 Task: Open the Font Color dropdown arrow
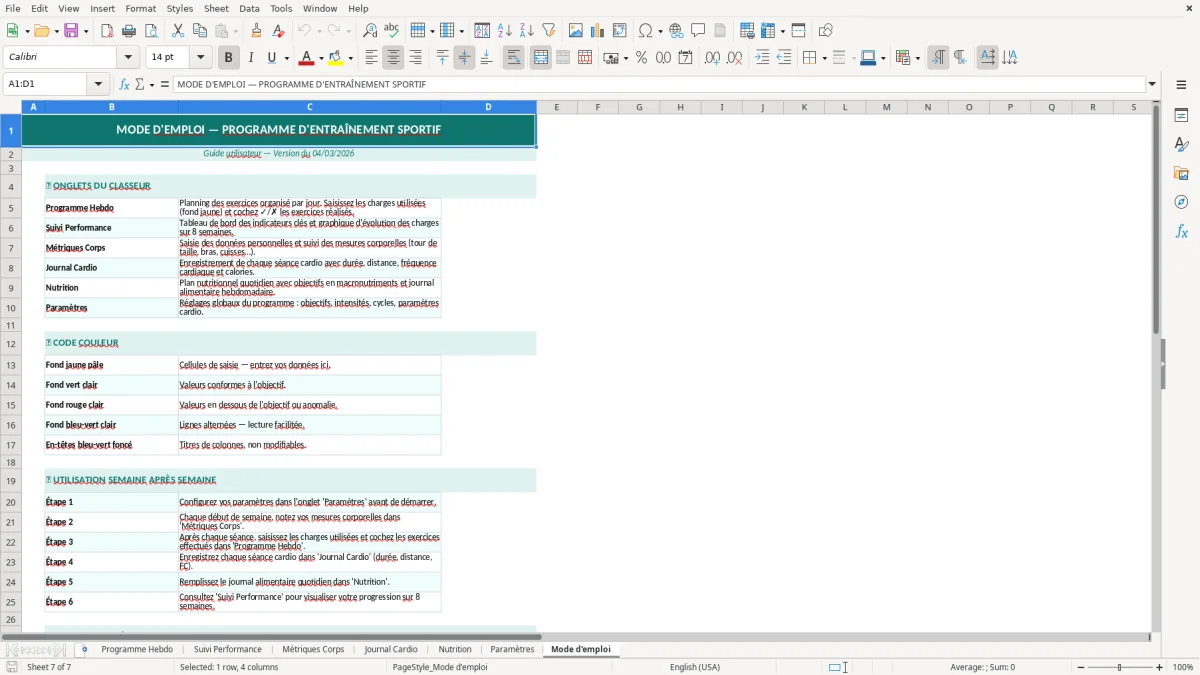320,58
